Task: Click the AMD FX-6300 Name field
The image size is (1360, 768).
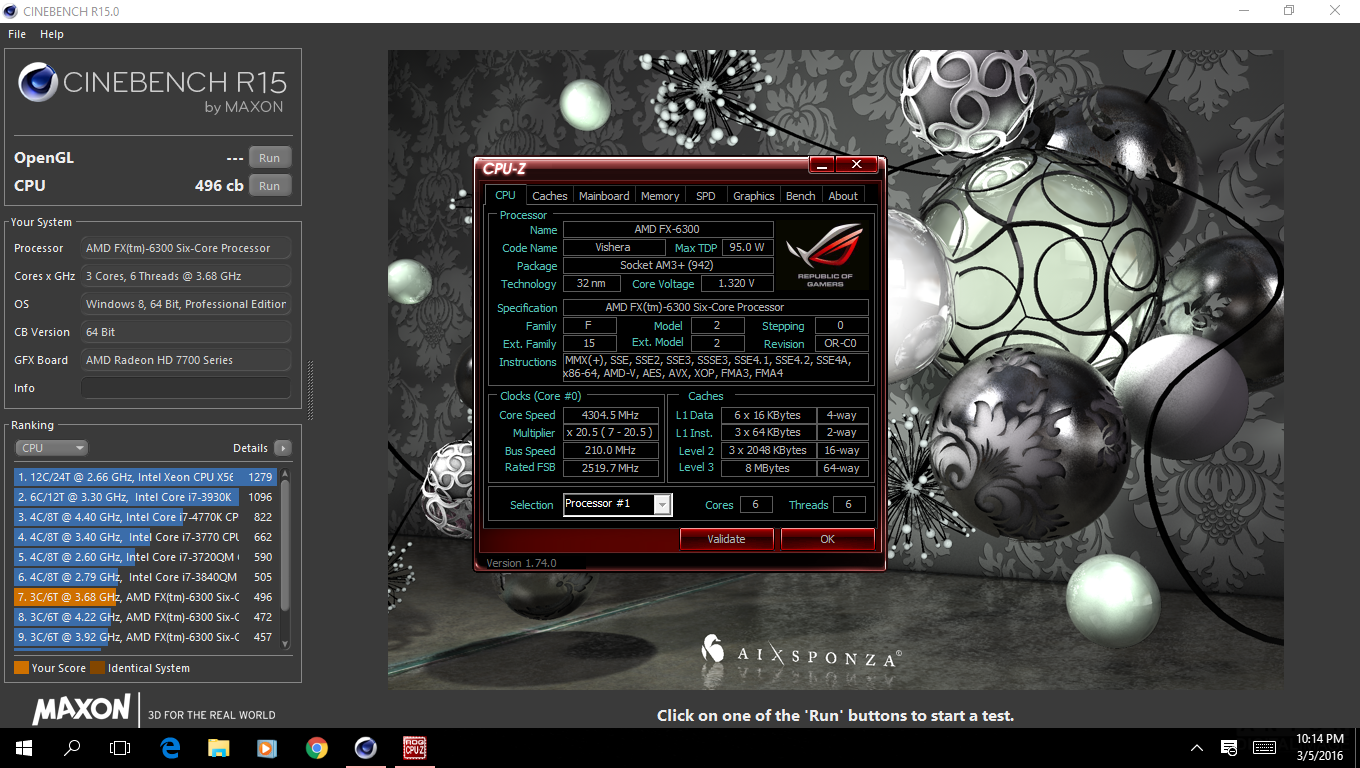Action: coord(667,230)
